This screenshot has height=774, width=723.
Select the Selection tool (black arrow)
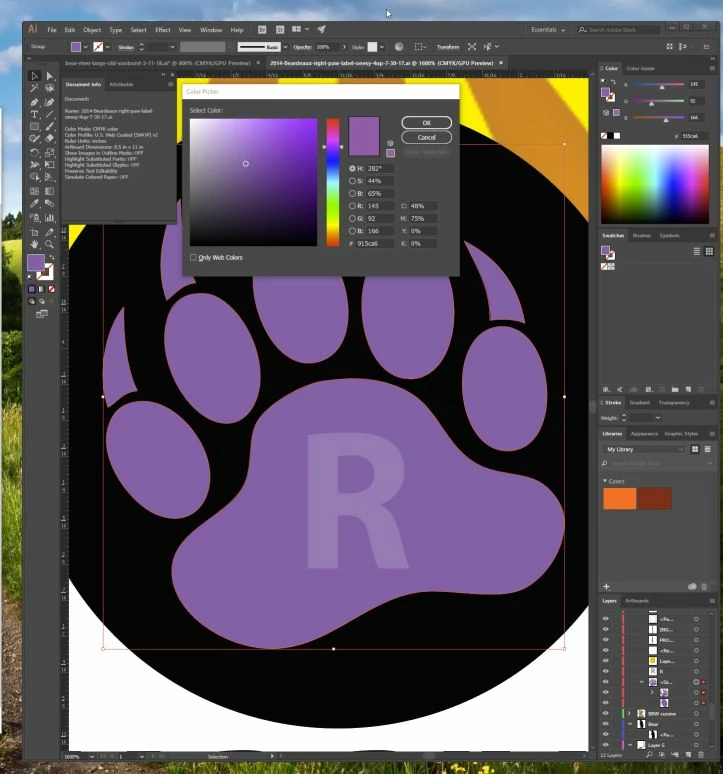(x=35, y=76)
